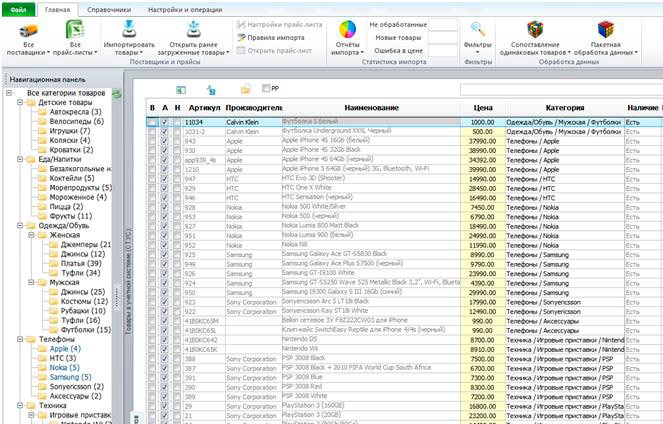Open Отчёты импорта pie chart icon
Screen dimensions: 663x424
point(347,30)
